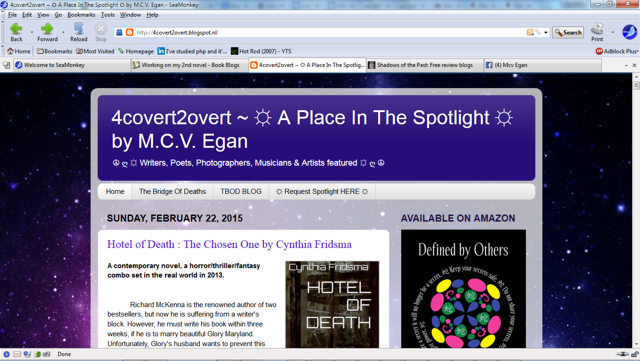Screen dimensions: 640x361
Task: Open Navigator from status bar component icon
Action: [x=7, y=354]
